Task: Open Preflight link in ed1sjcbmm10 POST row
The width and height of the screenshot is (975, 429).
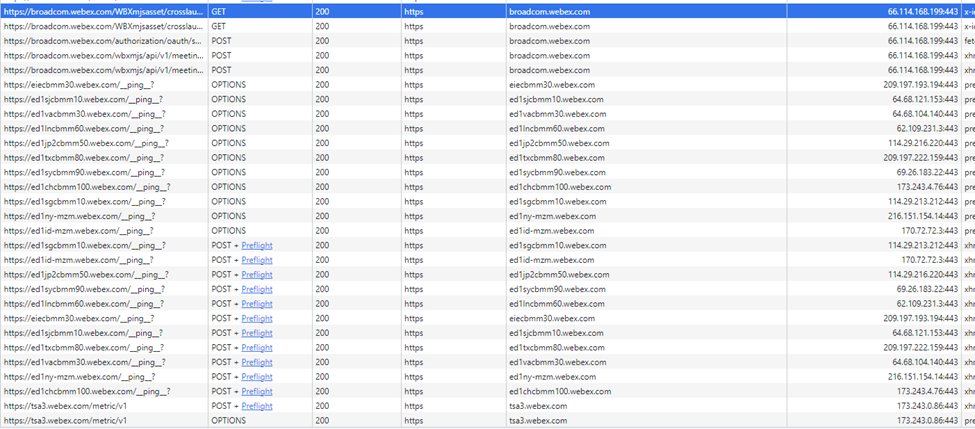Action: tap(257, 333)
